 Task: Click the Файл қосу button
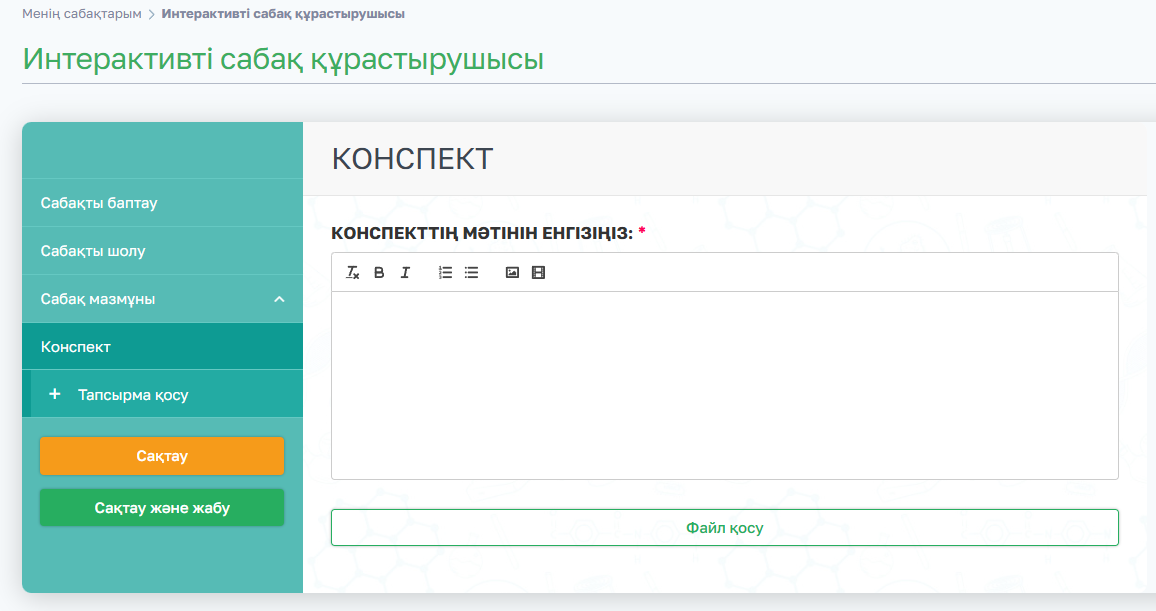tap(724, 528)
